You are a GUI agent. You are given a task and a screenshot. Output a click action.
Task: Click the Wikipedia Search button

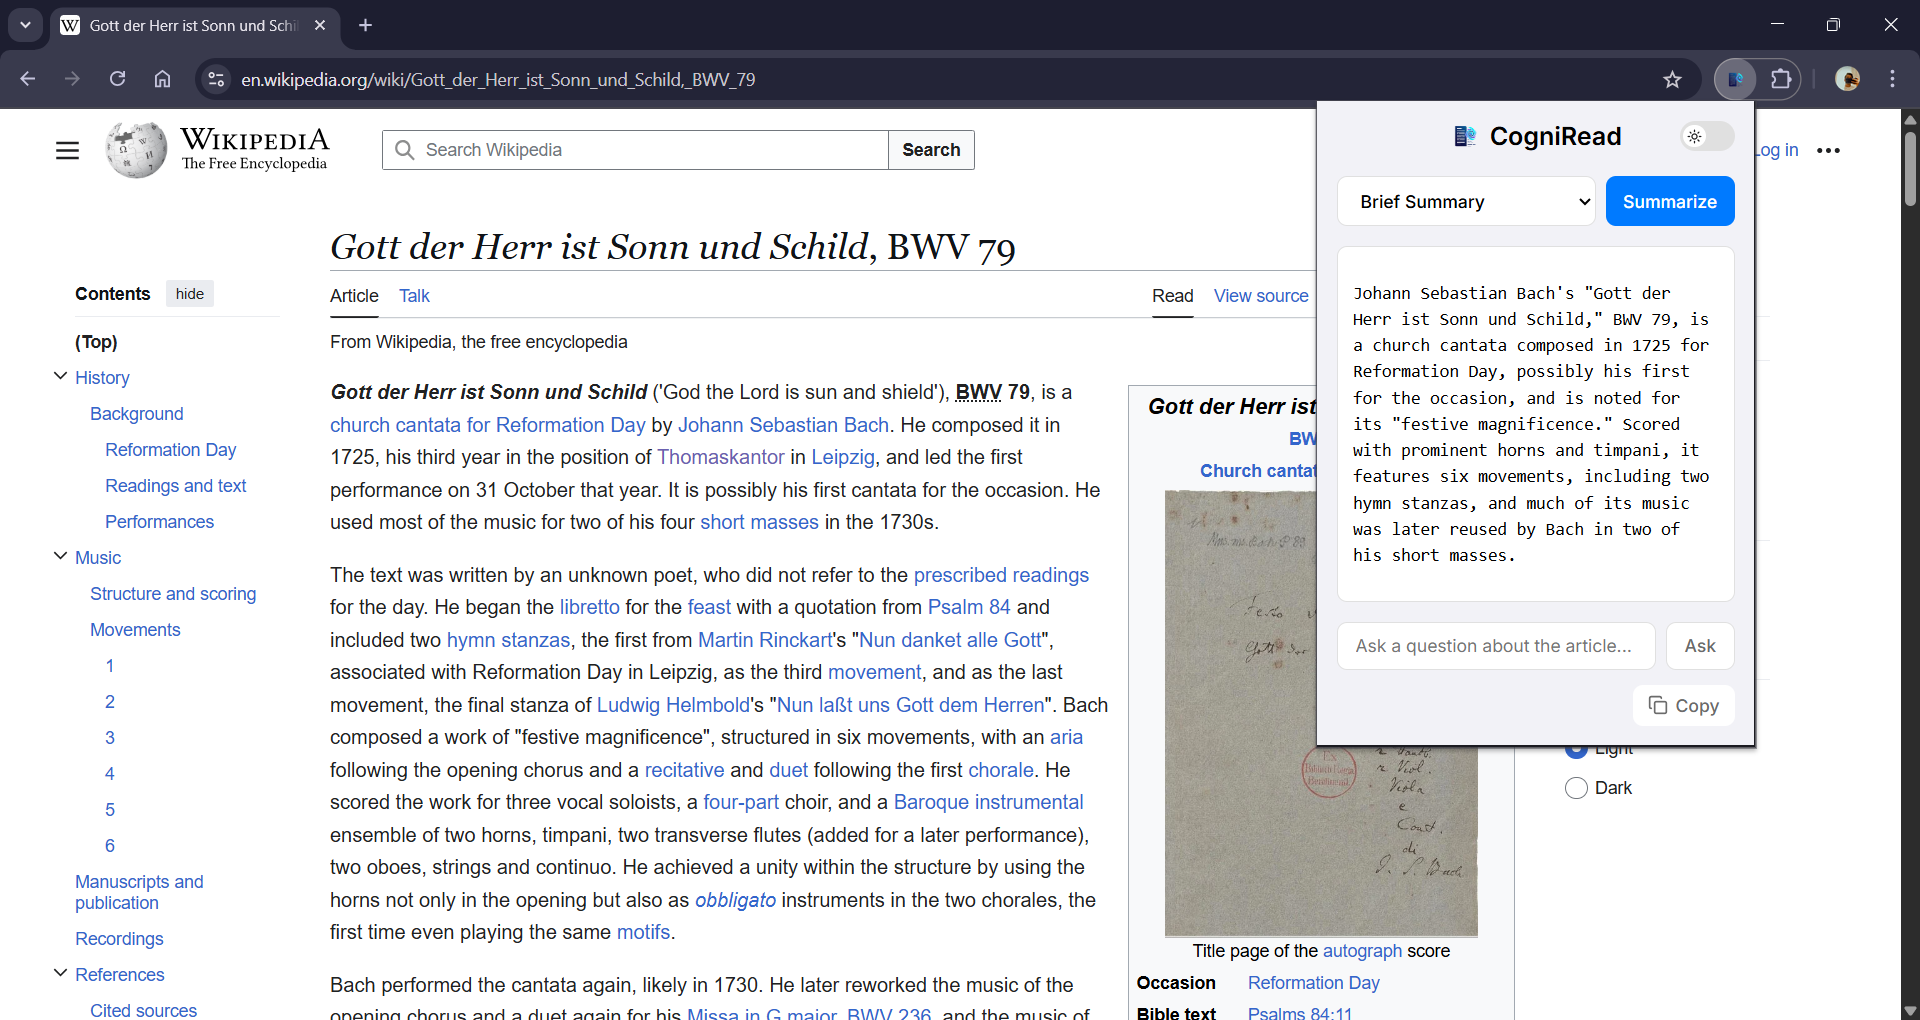[931, 150]
